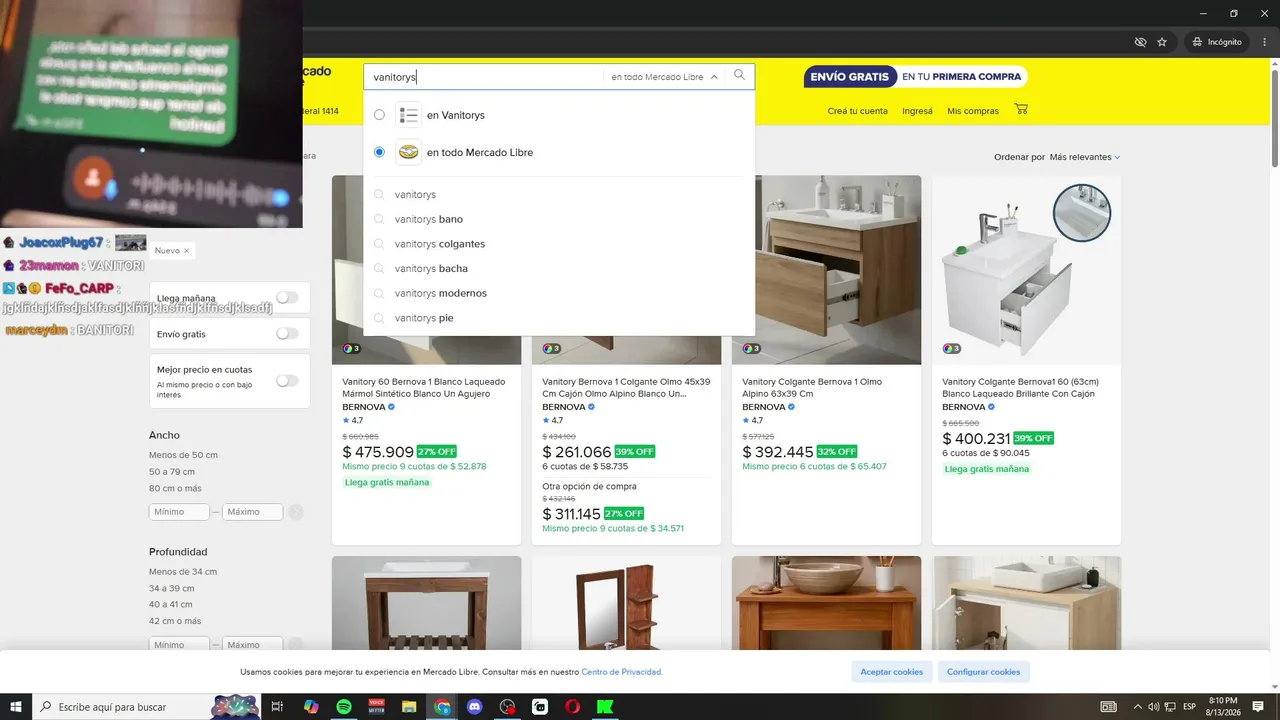Image resolution: width=1280 pixels, height=720 pixels.
Task: Click color variants badge on Blanco Laqueado Brillante vanity
Action: (950, 348)
